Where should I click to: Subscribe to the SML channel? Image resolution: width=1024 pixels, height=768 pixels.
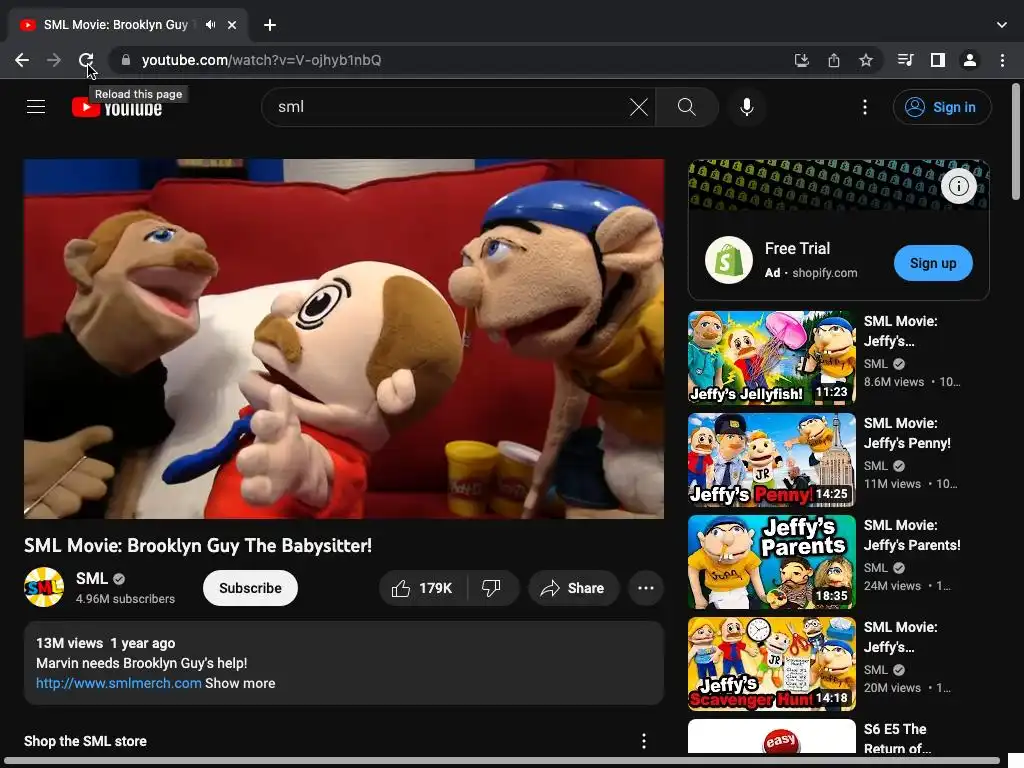click(x=250, y=588)
